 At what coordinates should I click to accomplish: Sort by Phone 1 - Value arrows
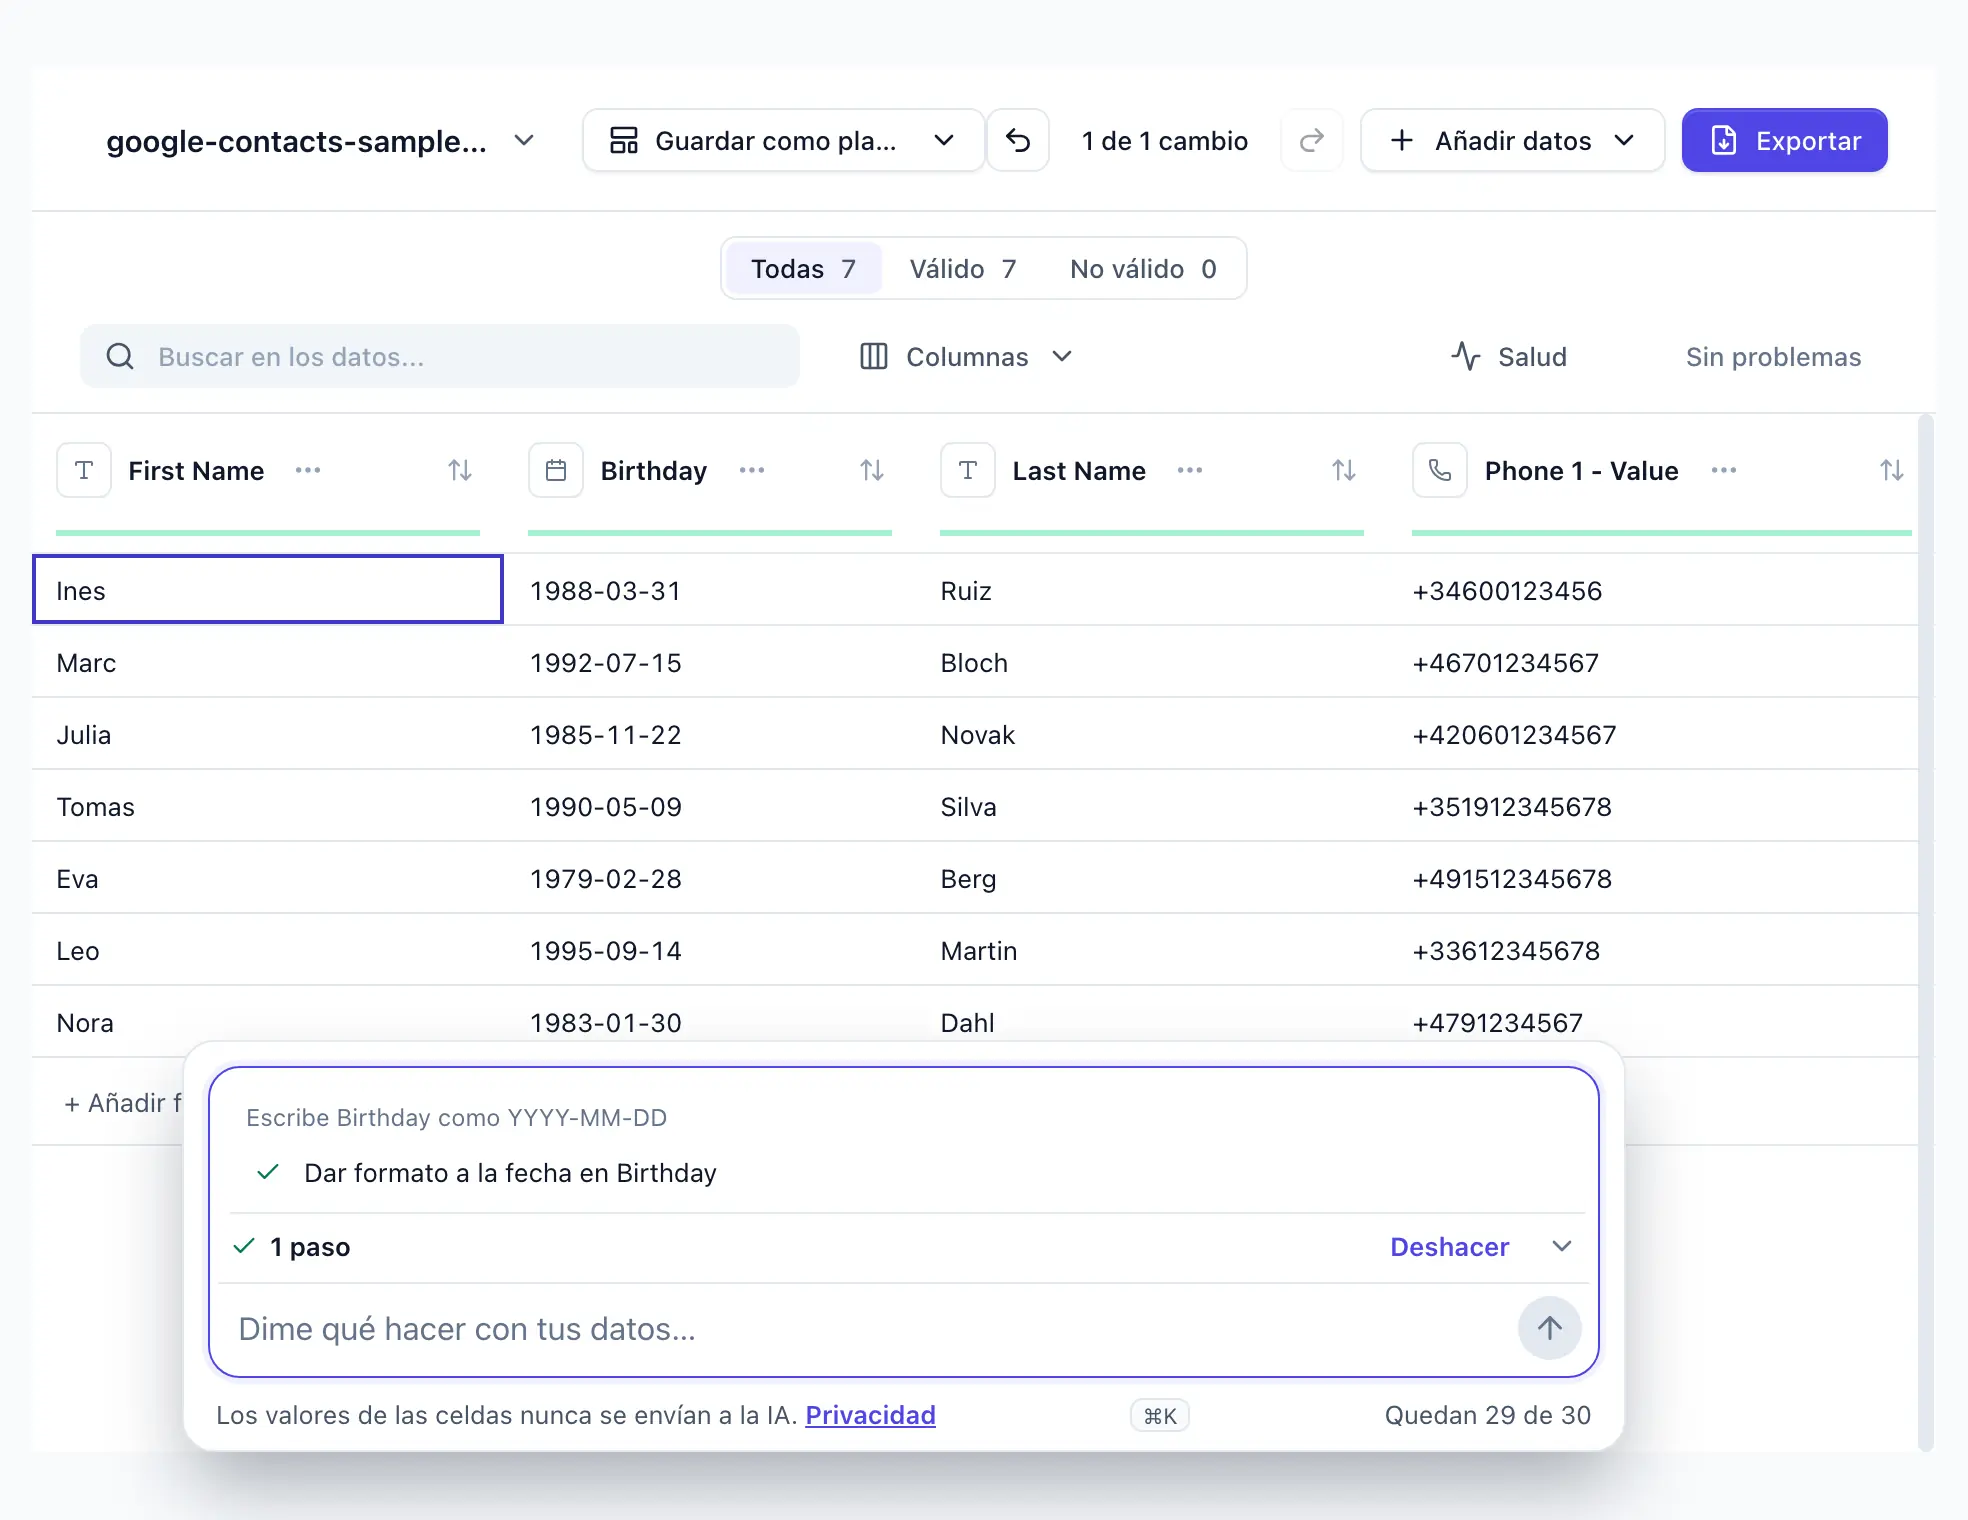click(1892, 470)
